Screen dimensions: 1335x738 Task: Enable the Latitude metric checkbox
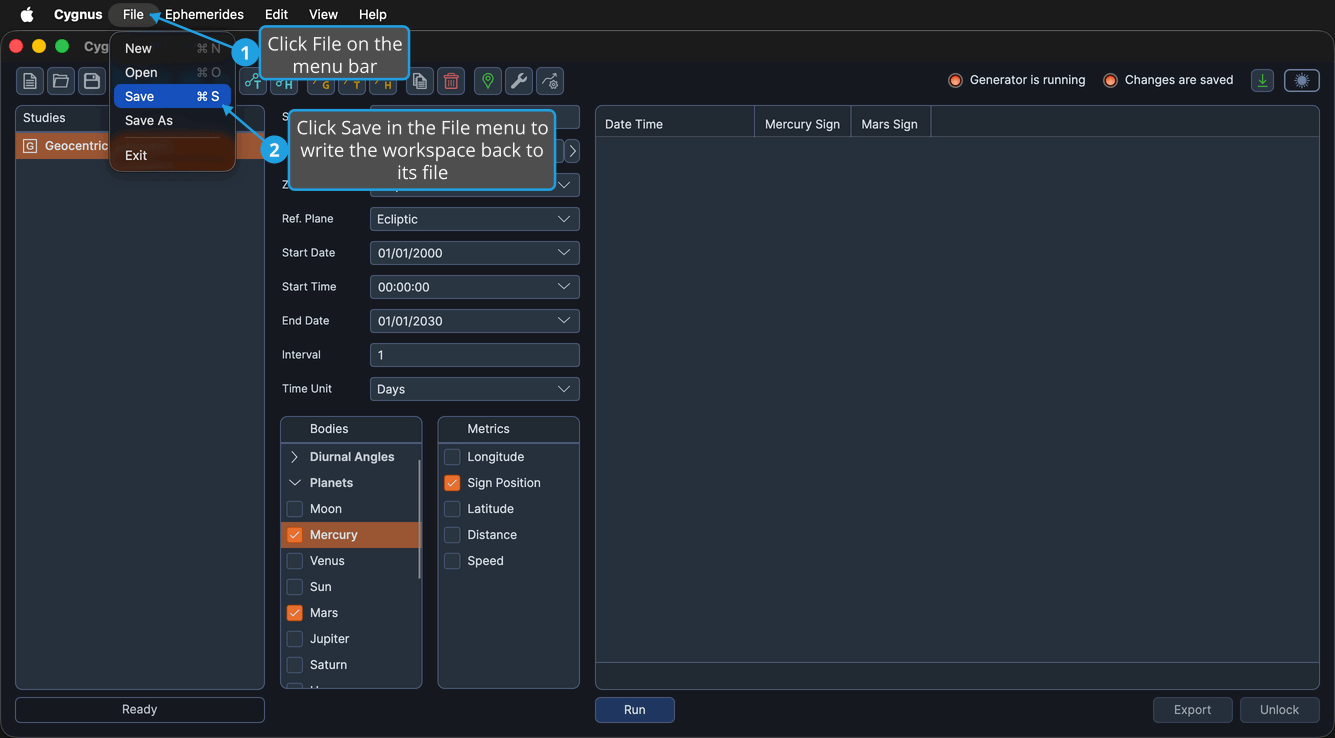click(x=452, y=509)
